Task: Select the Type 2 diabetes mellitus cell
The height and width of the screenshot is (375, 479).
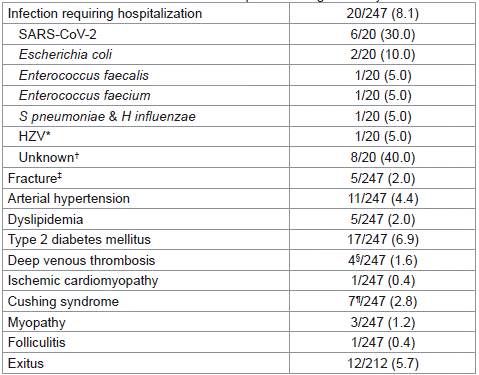Action: click(79, 240)
